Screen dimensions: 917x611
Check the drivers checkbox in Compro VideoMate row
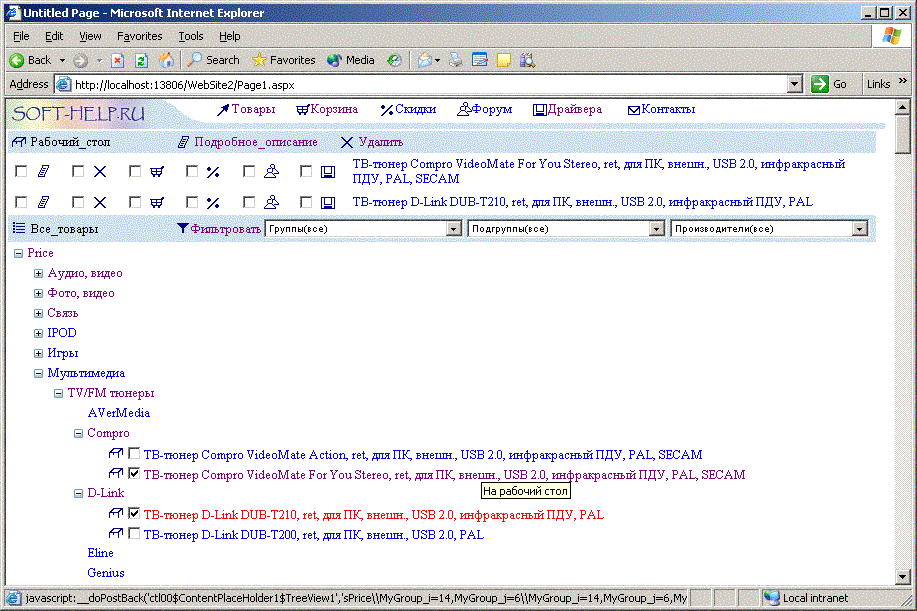click(306, 171)
